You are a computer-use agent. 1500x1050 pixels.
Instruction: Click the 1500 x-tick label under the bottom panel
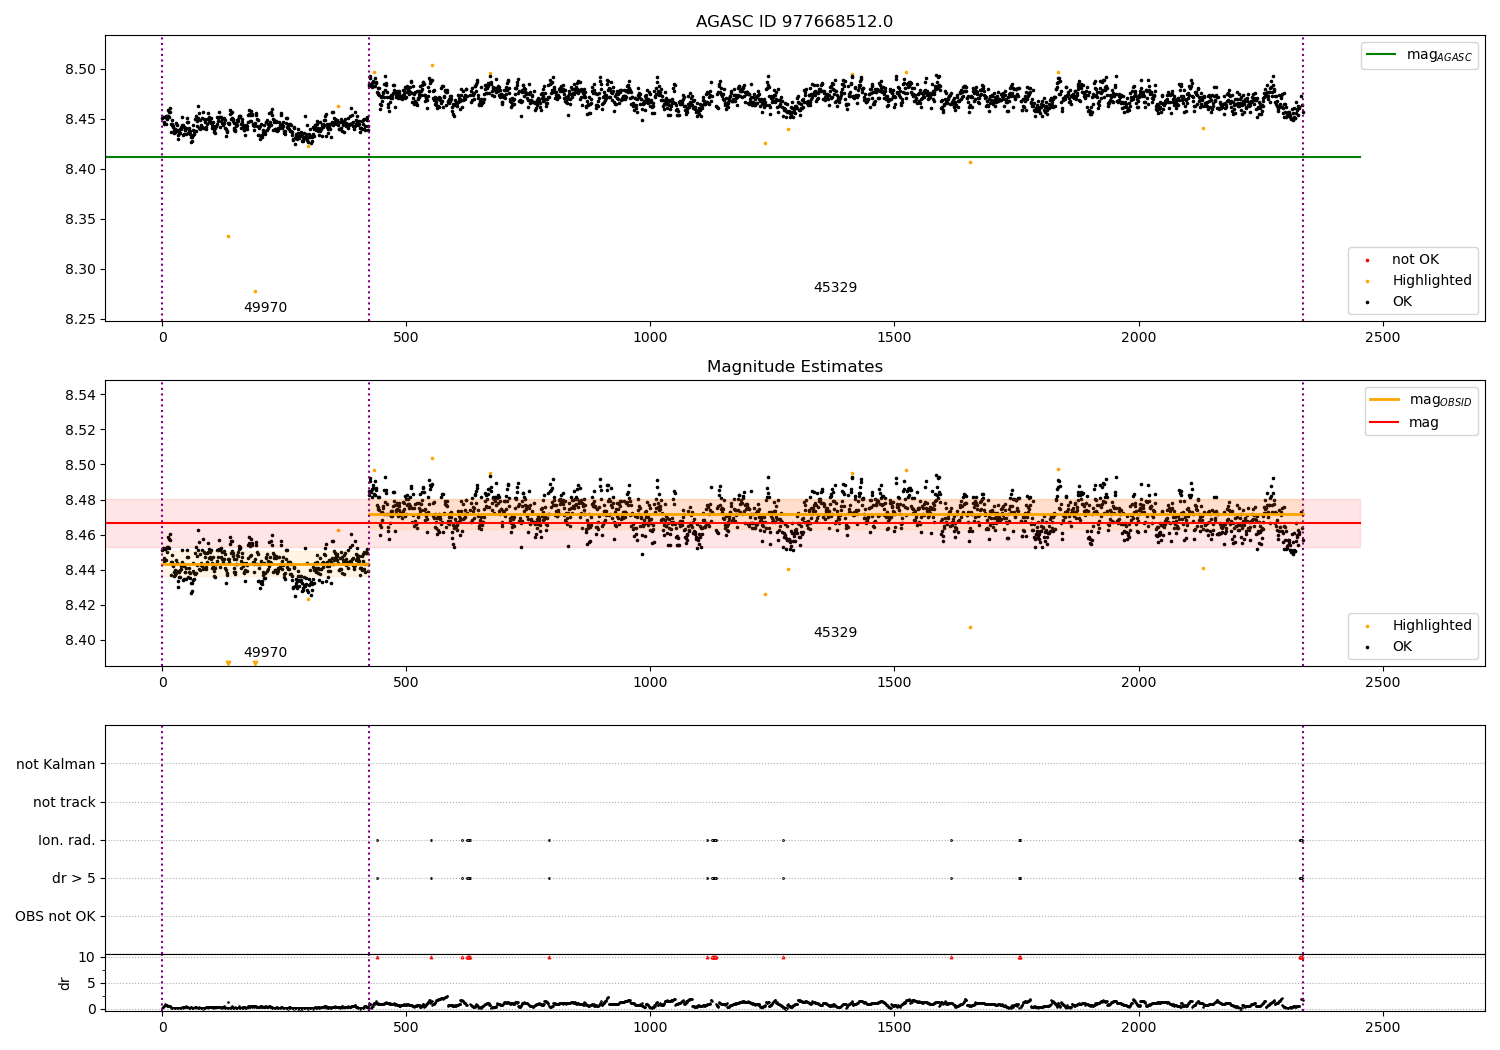[894, 1027]
